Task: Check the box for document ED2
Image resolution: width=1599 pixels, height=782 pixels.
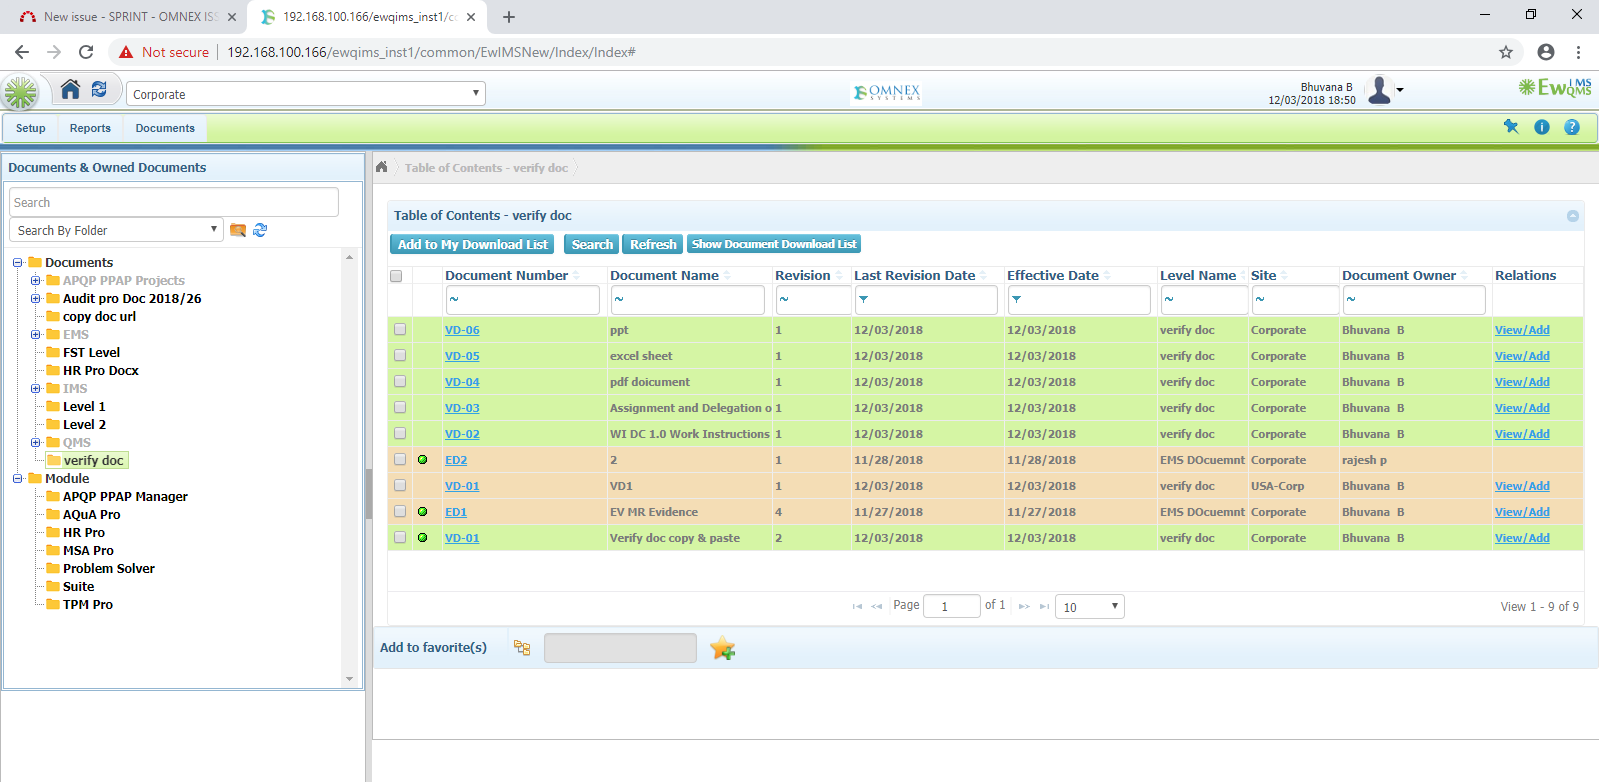Action: coord(400,460)
